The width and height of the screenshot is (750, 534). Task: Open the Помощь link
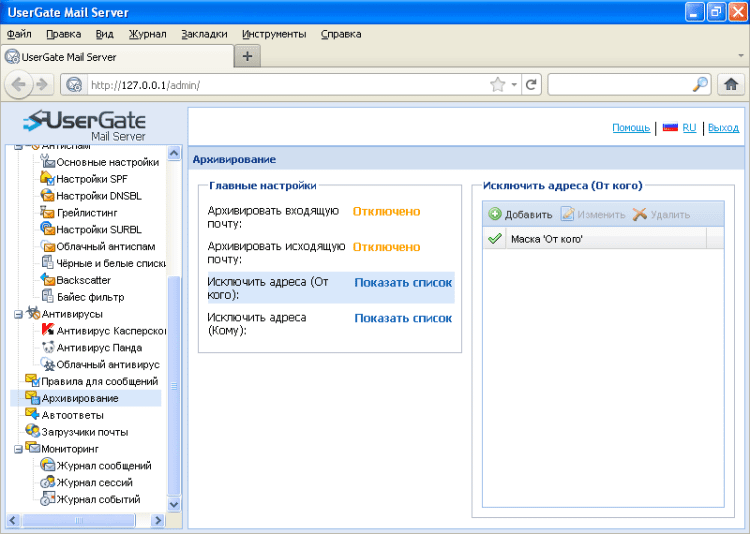[x=631, y=128]
